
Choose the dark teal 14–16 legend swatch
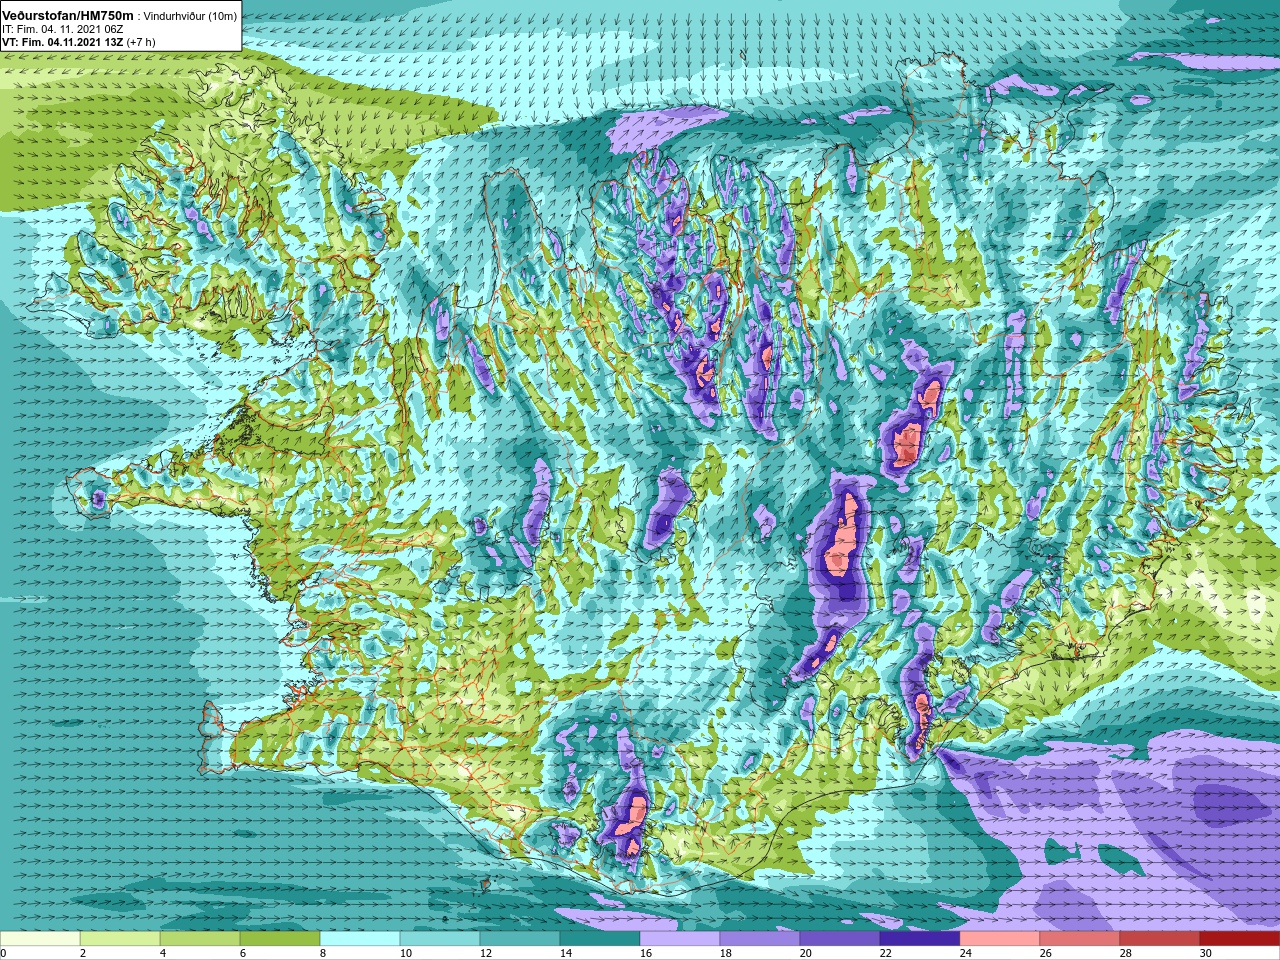[600, 939]
